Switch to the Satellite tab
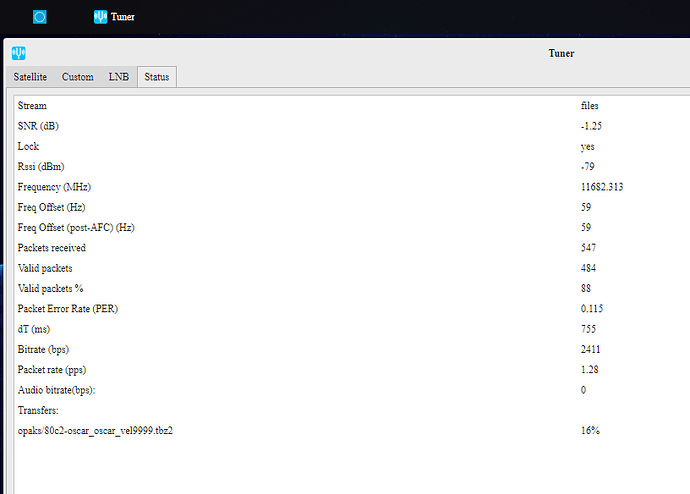690x494 pixels. [30, 77]
